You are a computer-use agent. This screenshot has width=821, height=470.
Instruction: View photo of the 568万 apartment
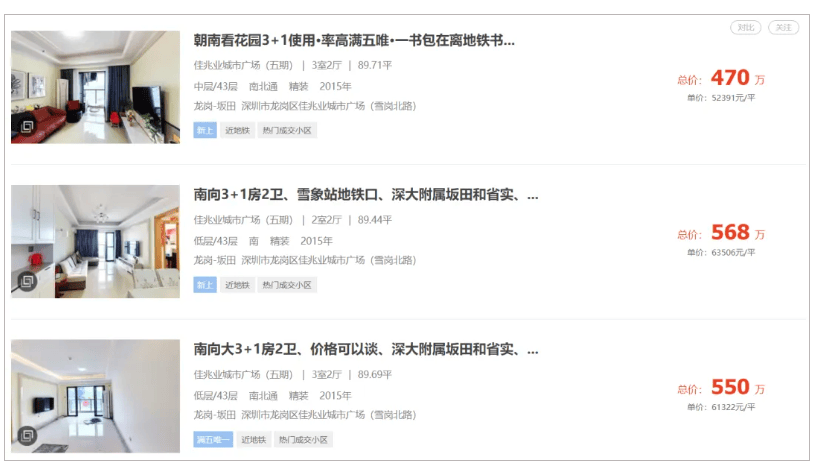95,241
